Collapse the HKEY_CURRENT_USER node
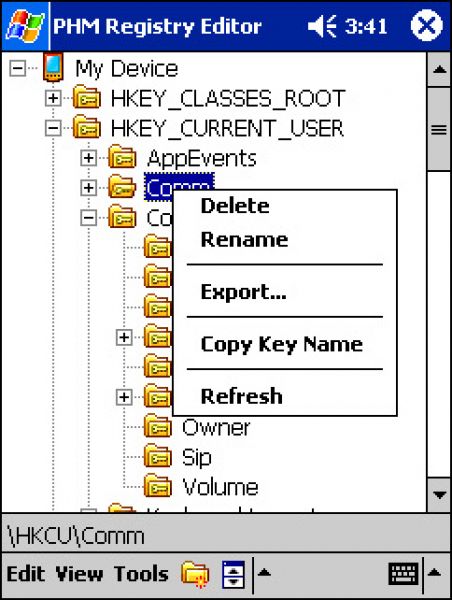452x600 pixels. (53, 128)
